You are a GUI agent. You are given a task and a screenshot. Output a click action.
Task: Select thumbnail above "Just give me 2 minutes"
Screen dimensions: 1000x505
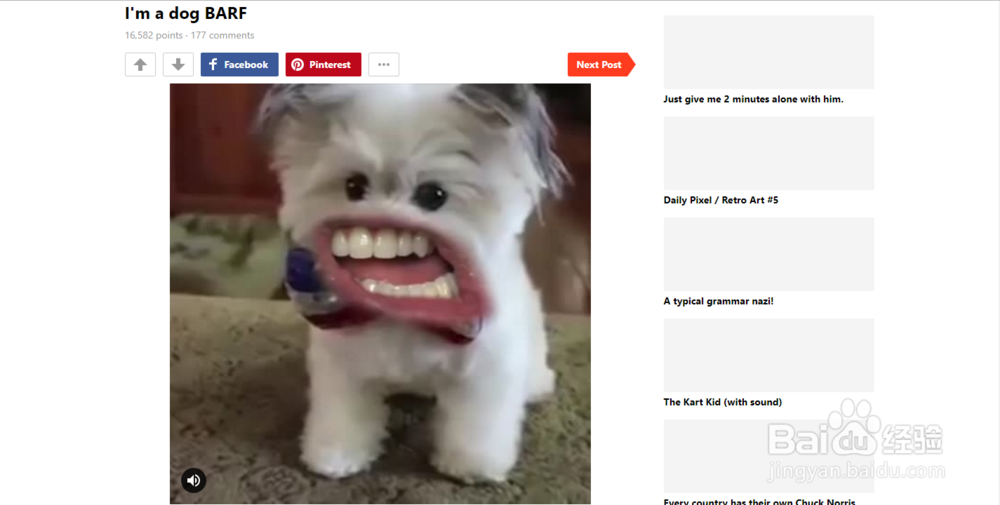[x=769, y=52]
